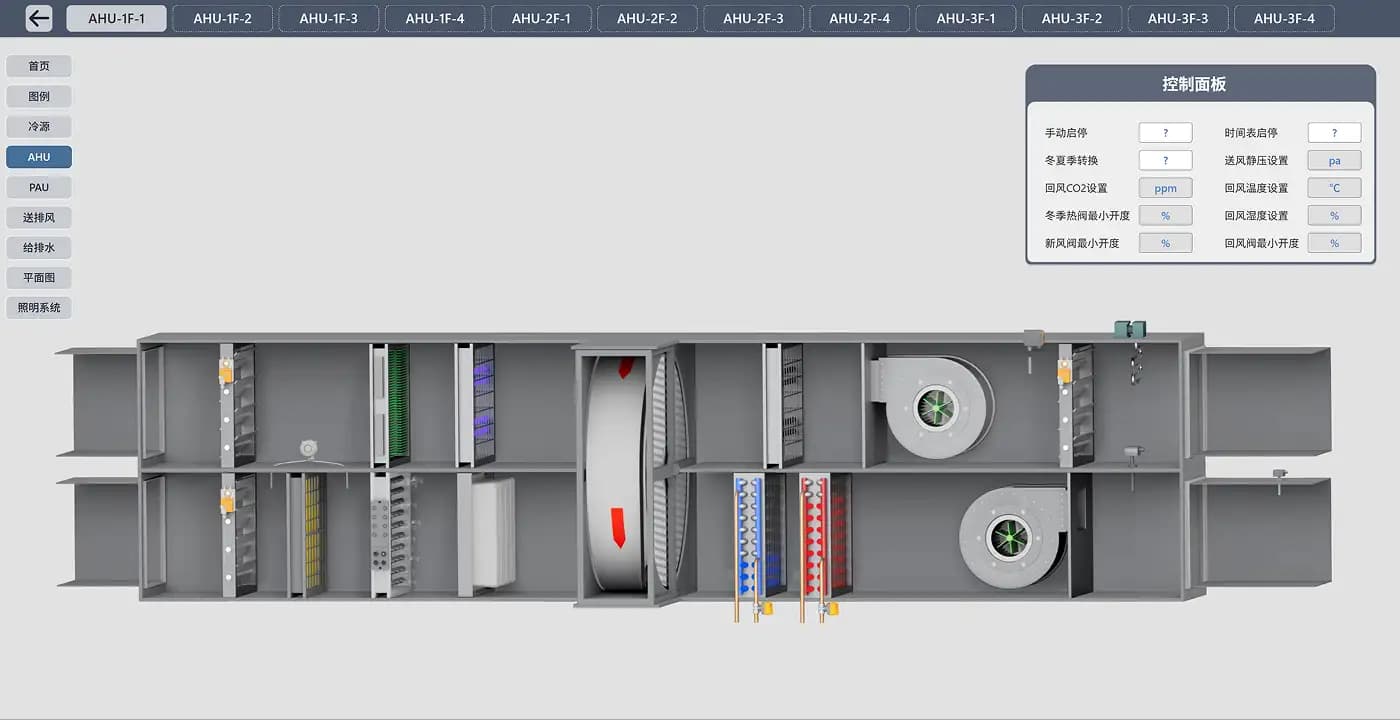The image size is (1400, 720).
Task: Open the 冷源 page from sidebar
Action: 39,127
